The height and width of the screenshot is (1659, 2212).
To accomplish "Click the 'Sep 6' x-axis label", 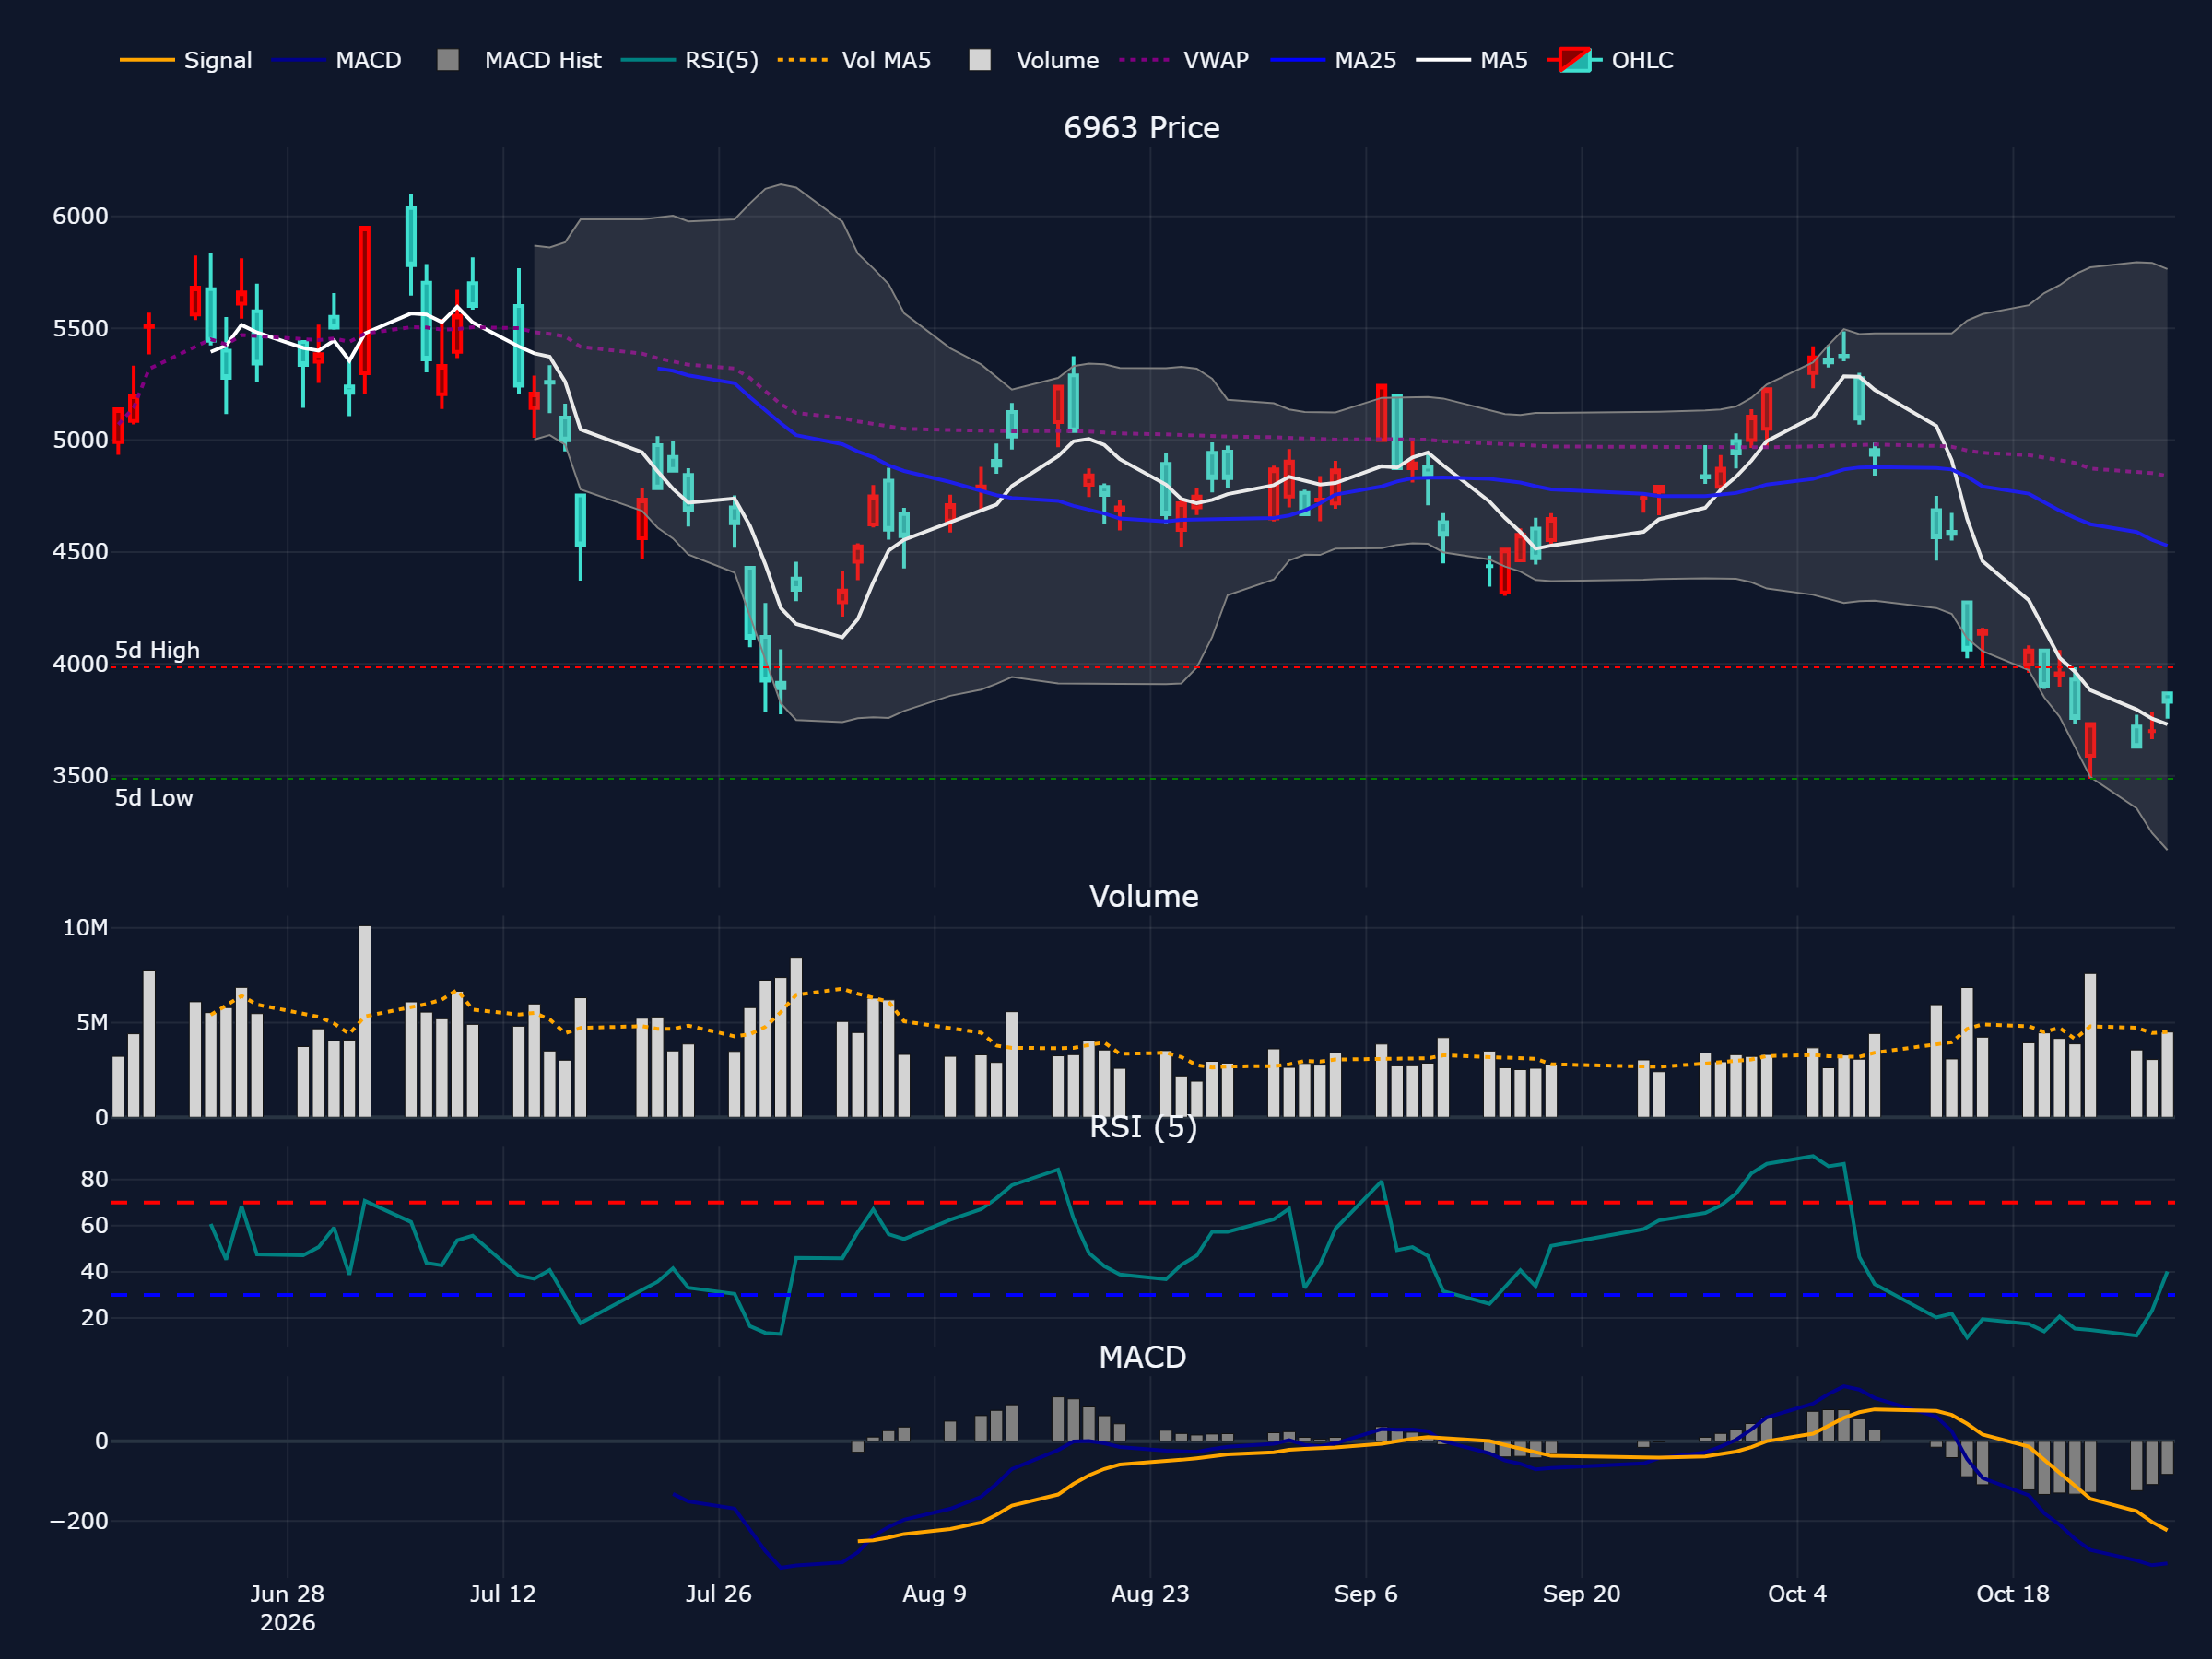I will pyautogui.click(x=1366, y=1594).
